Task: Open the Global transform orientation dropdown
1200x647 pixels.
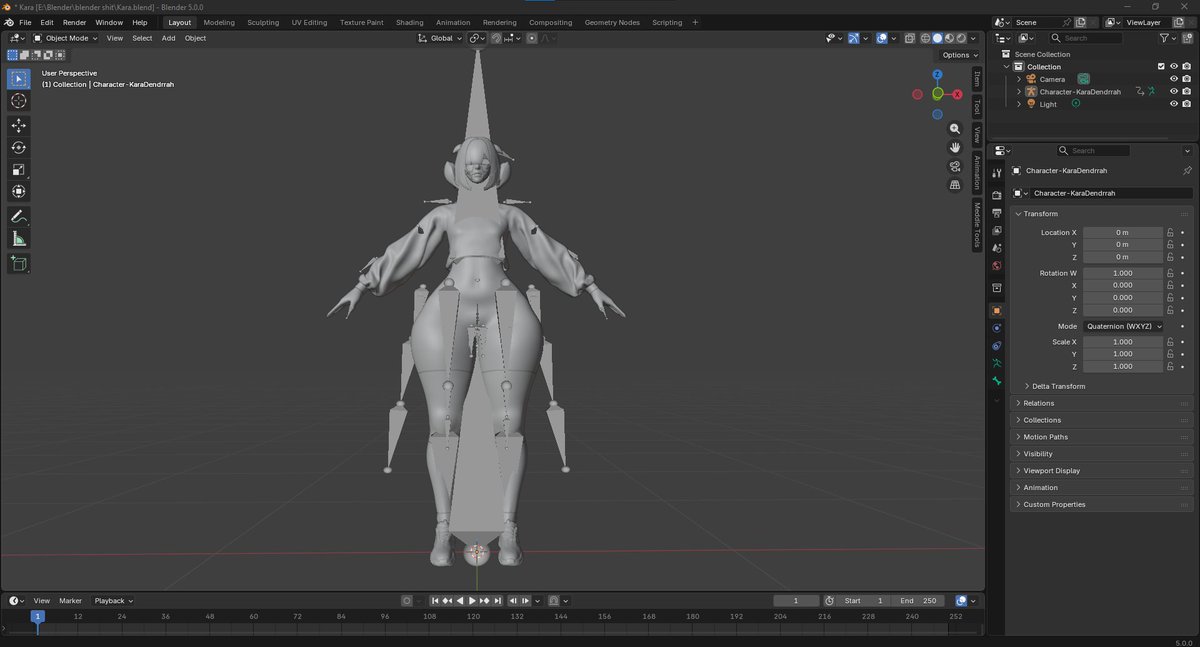Action: point(441,38)
